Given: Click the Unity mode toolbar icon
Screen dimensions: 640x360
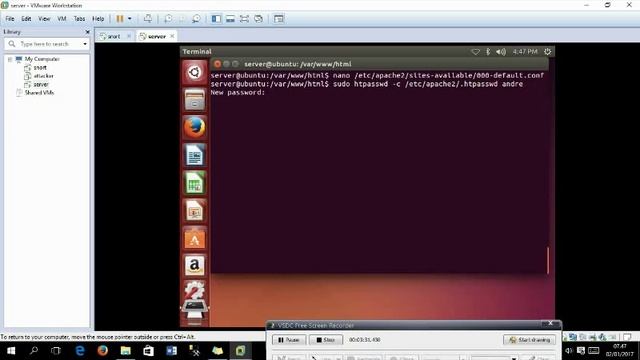Looking at the screenshot, I should [x=258, y=19].
